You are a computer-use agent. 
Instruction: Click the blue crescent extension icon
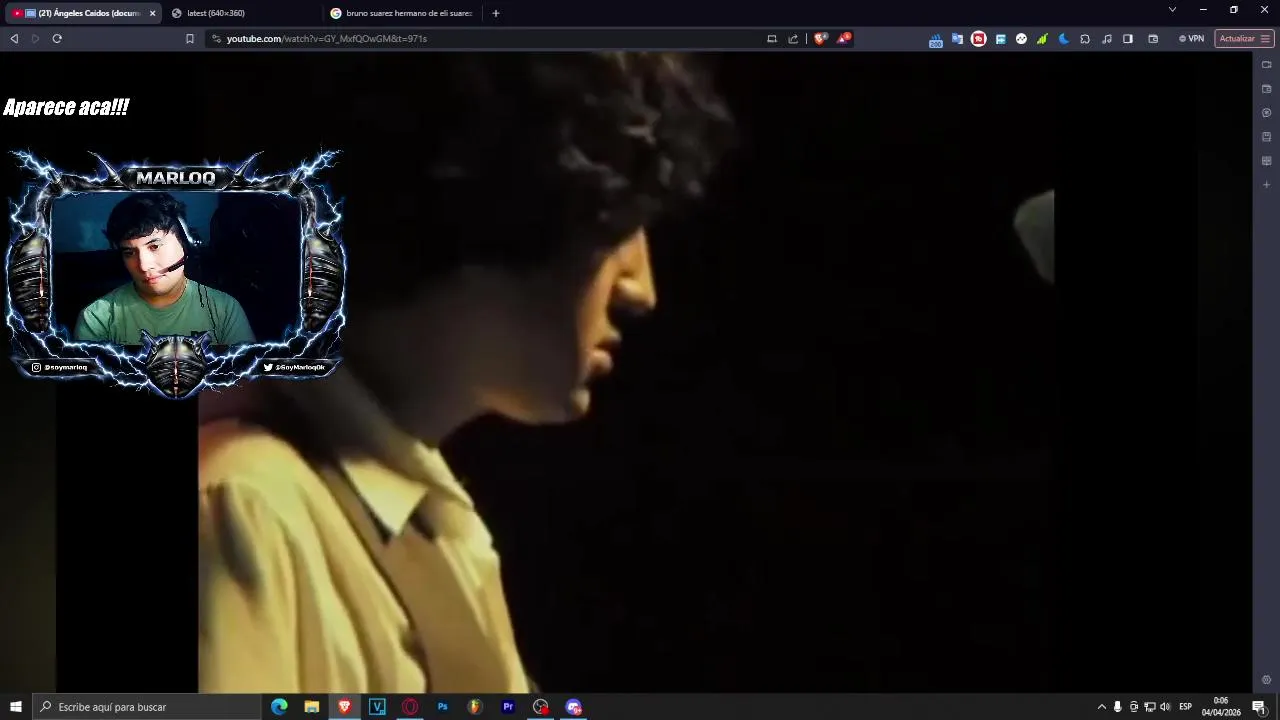click(x=1063, y=39)
